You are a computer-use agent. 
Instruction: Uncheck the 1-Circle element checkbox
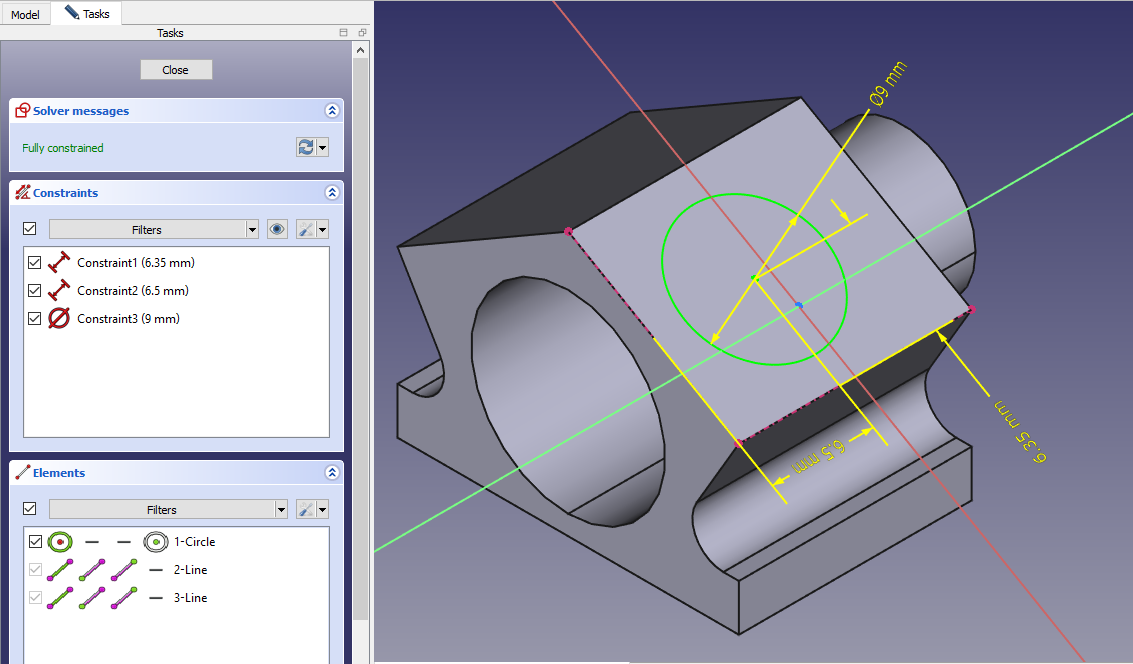coord(36,542)
